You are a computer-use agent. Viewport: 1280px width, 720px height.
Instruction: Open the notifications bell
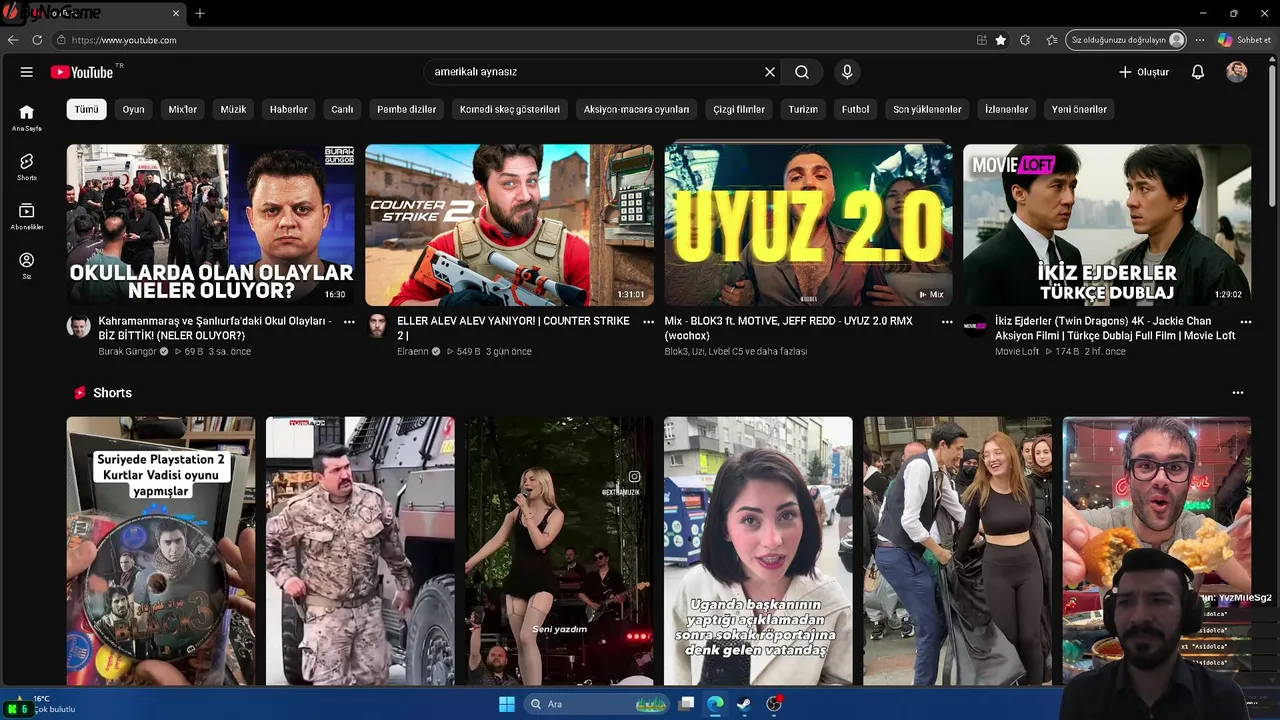(x=1198, y=72)
